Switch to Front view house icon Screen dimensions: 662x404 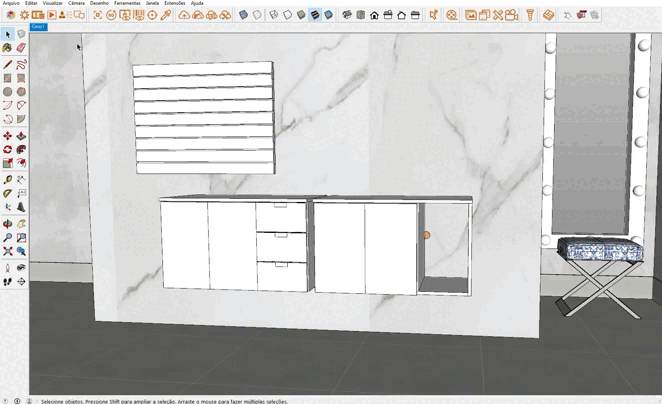click(374, 15)
